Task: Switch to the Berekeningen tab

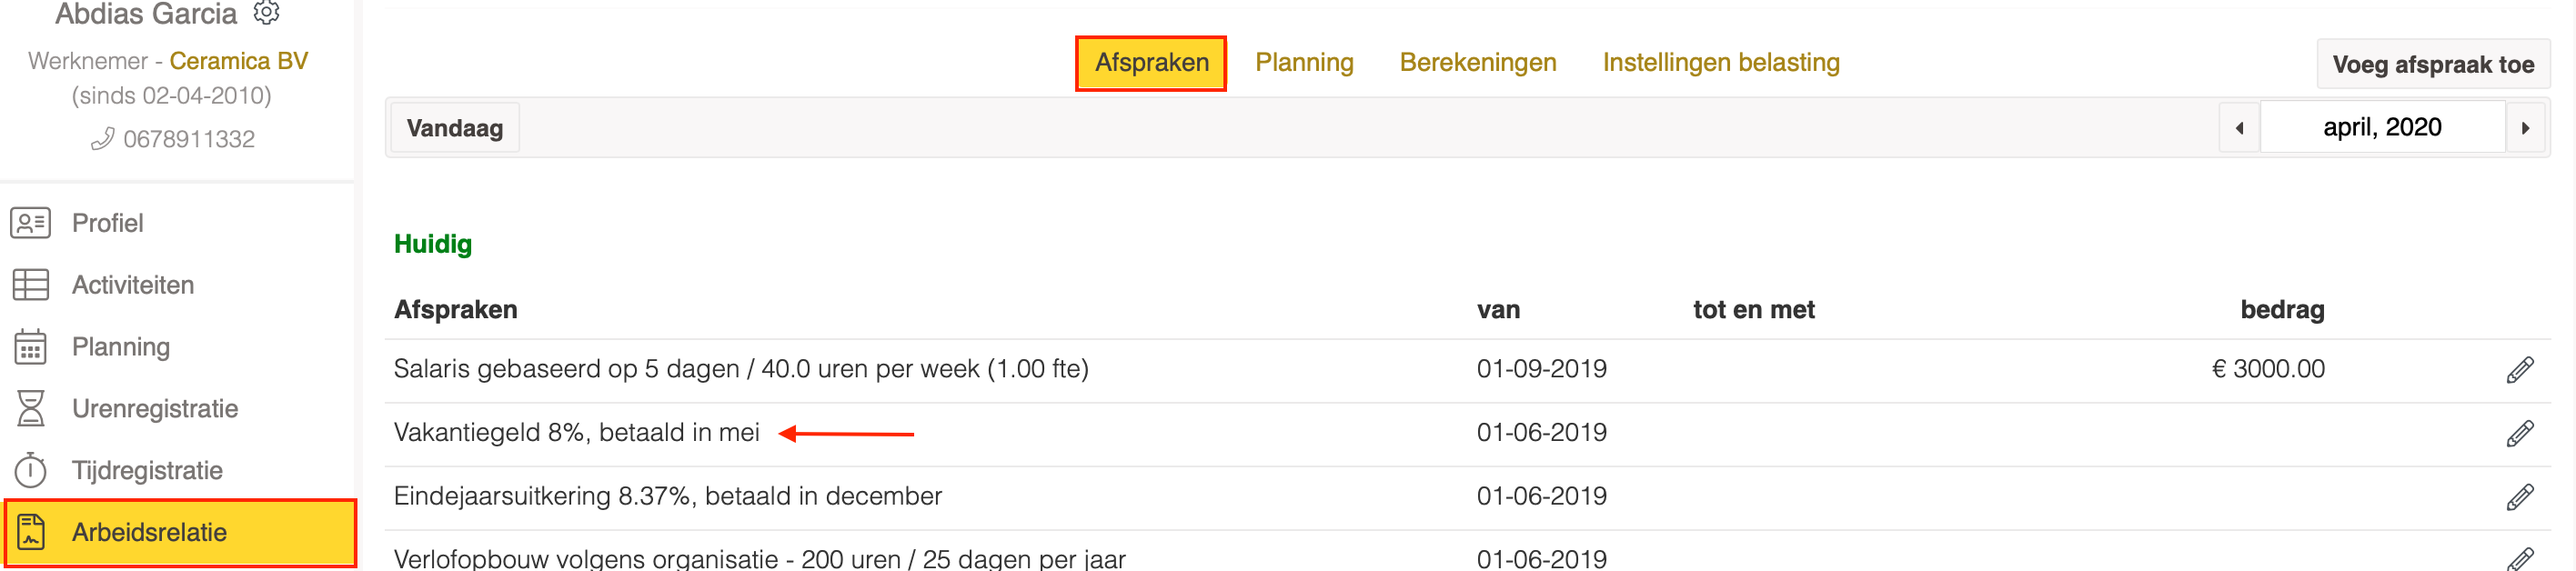Action: pyautogui.click(x=1477, y=62)
